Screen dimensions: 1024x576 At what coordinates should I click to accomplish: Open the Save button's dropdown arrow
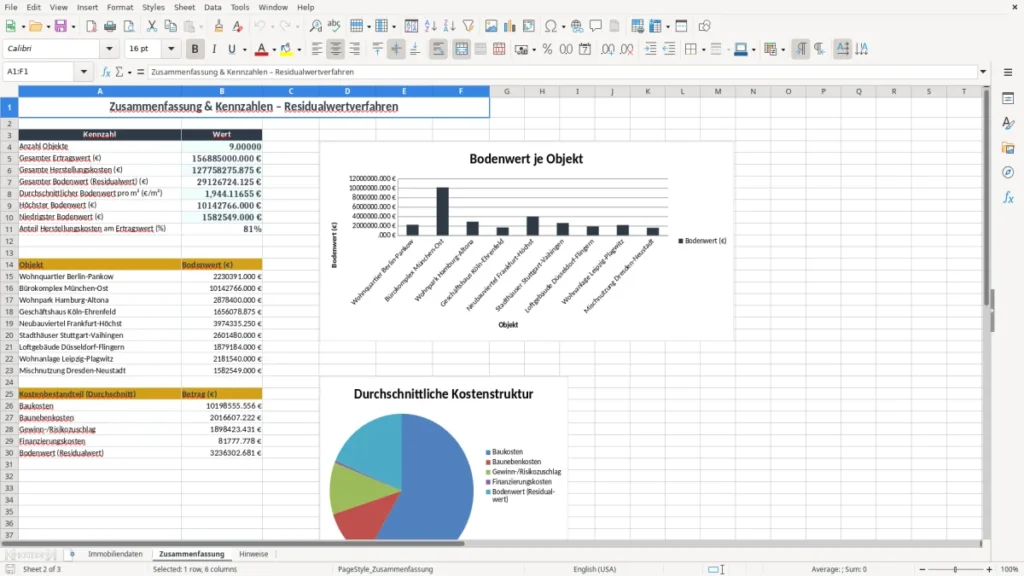73,27
